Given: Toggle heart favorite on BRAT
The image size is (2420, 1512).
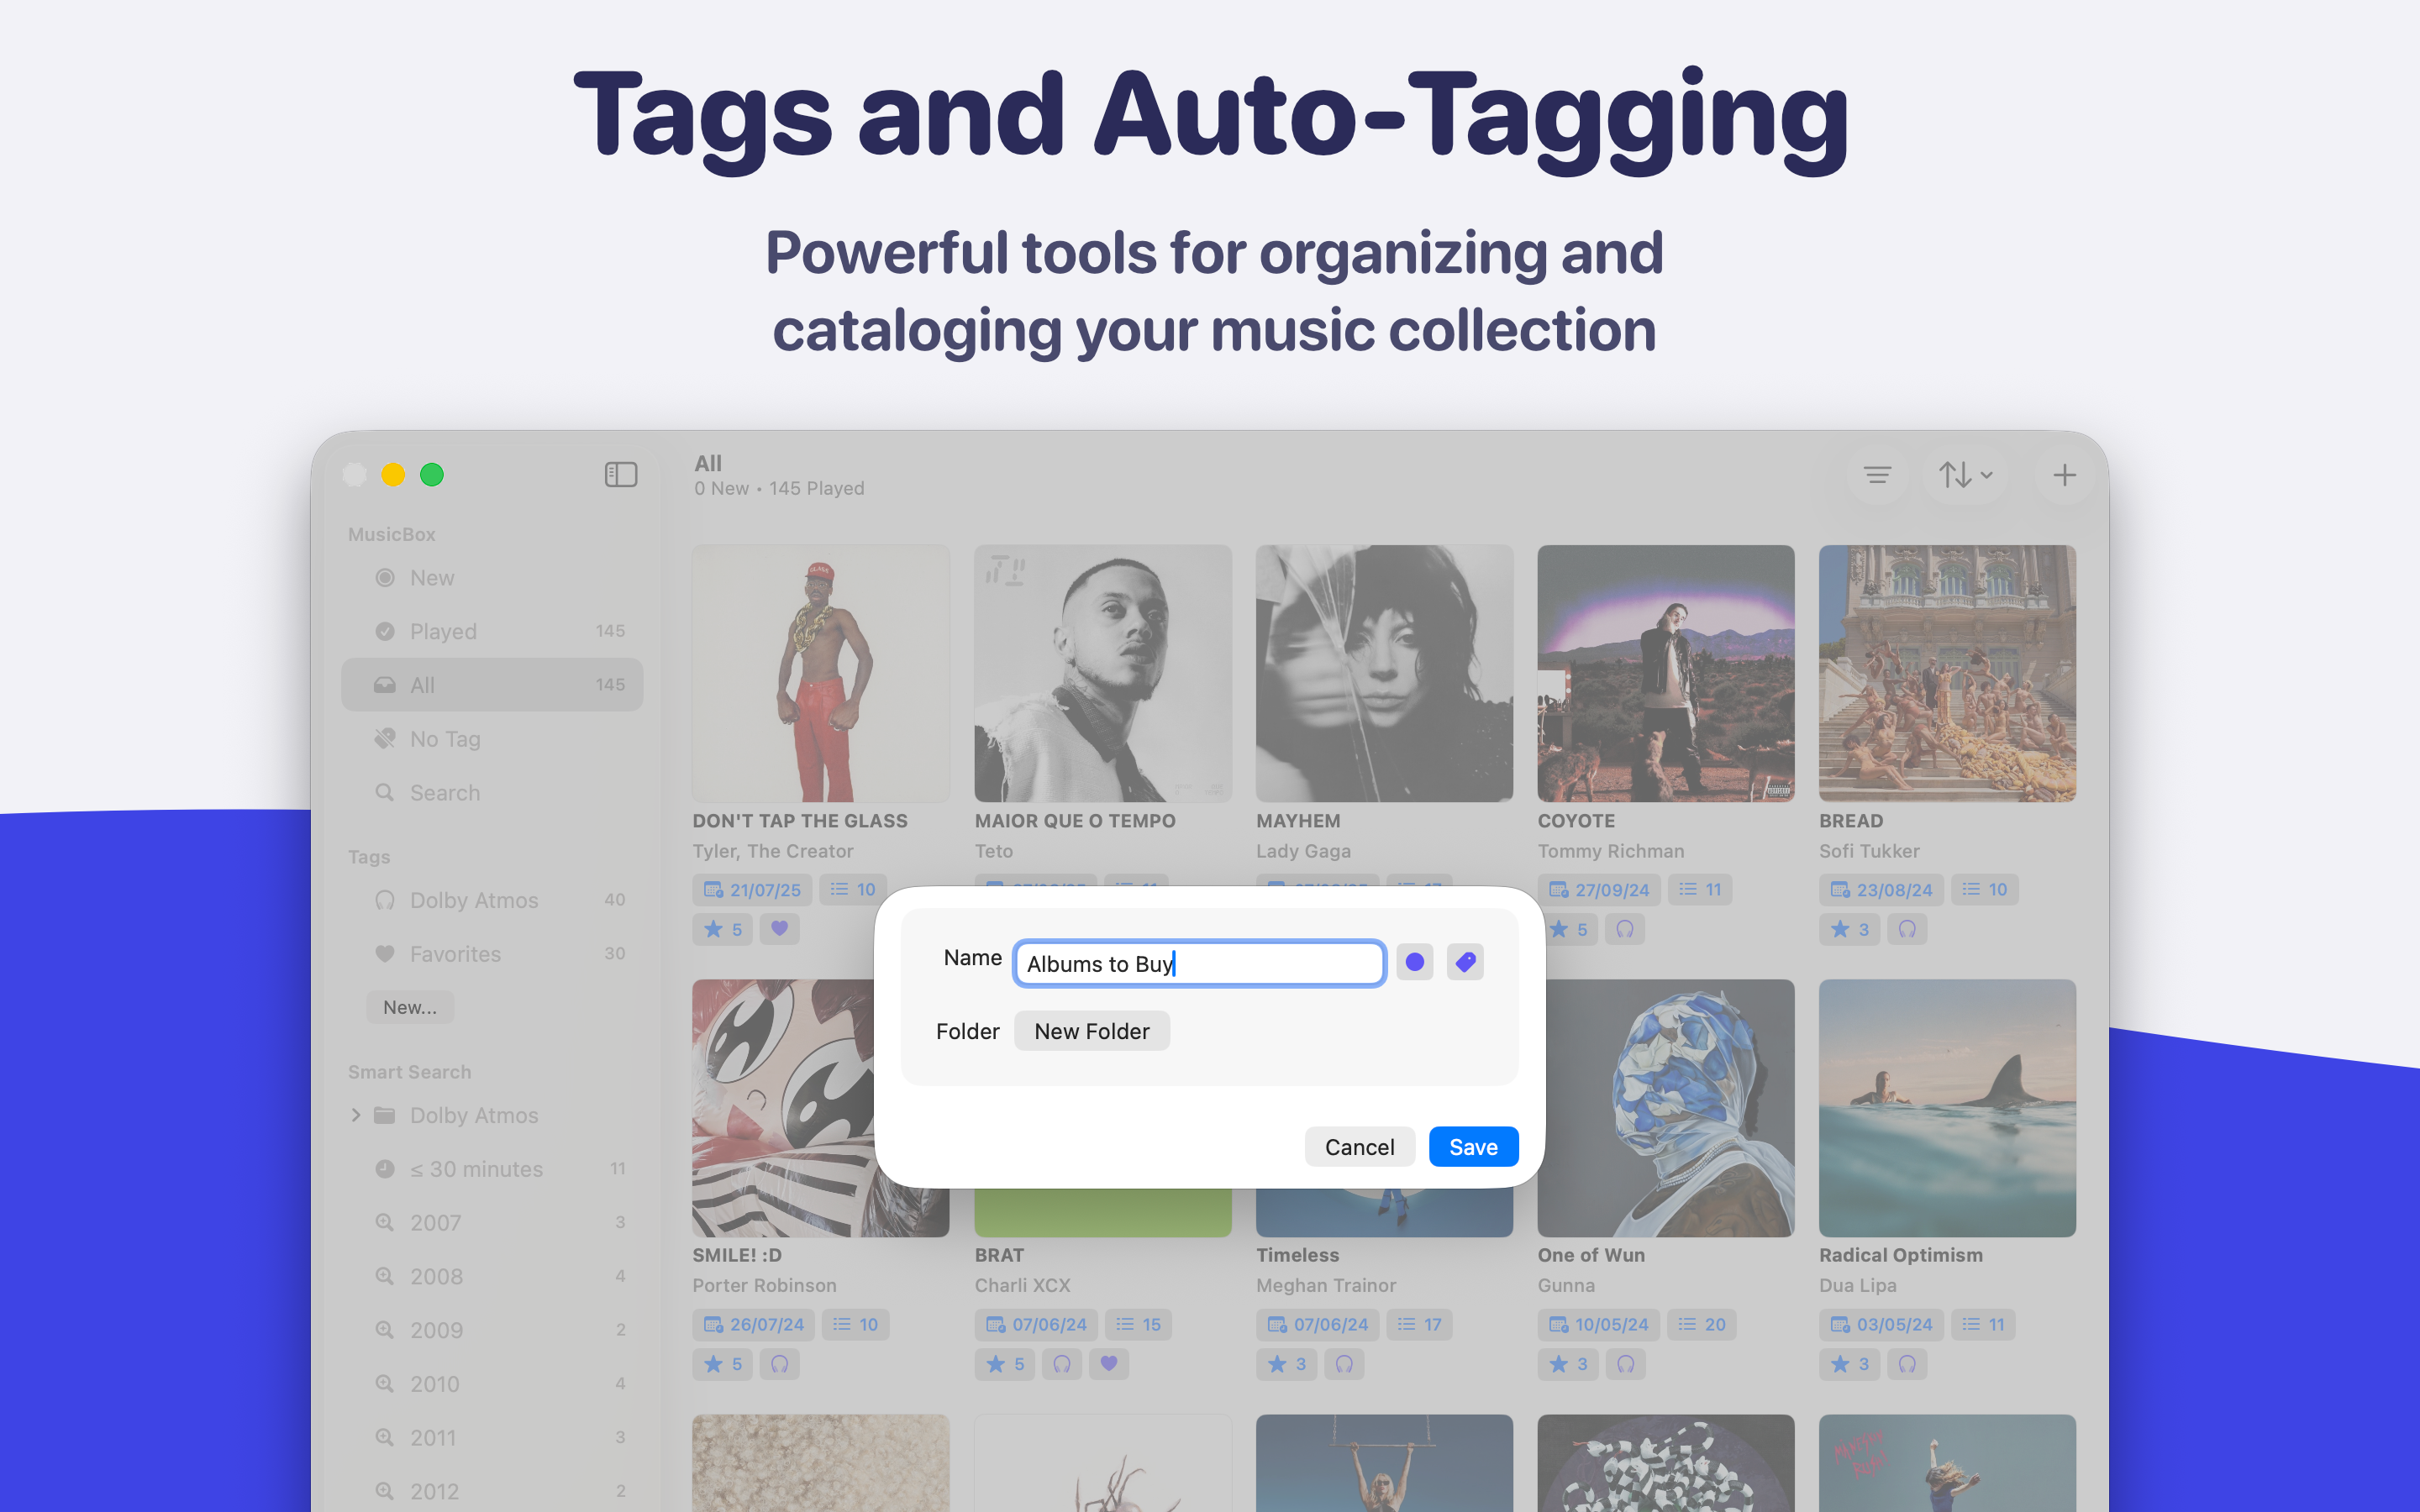Looking at the screenshot, I should pos(1109,1364).
